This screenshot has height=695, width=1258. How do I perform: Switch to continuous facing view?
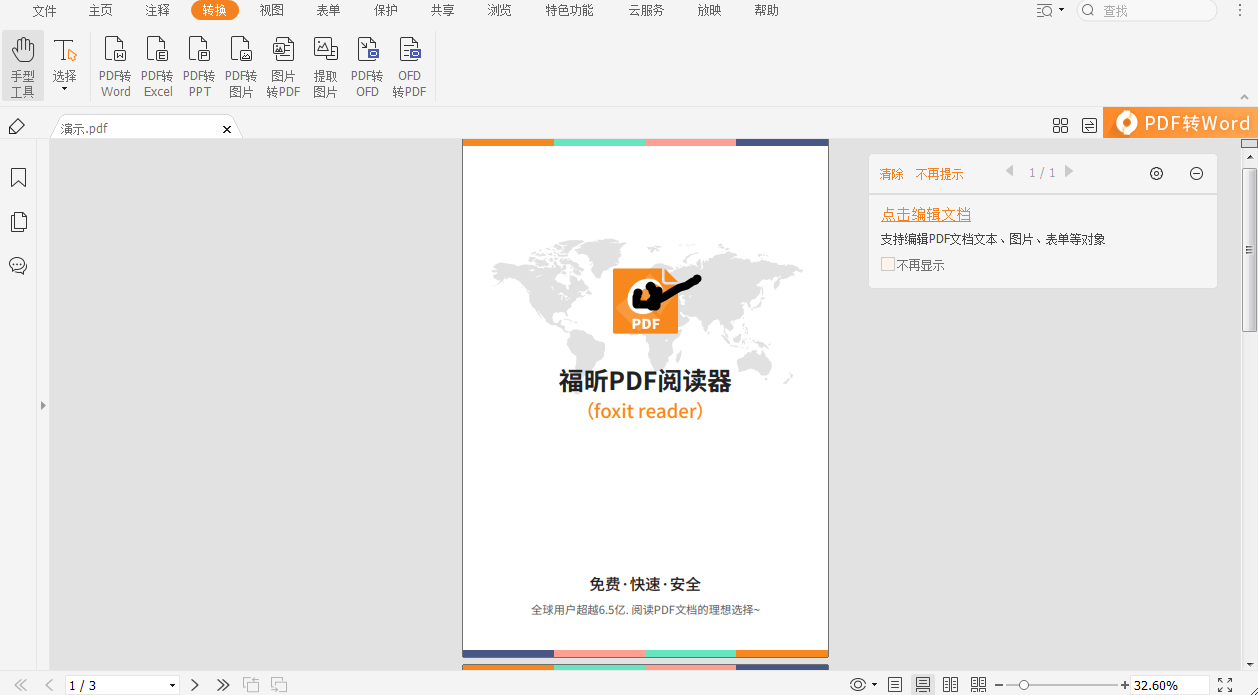click(979, 685)
